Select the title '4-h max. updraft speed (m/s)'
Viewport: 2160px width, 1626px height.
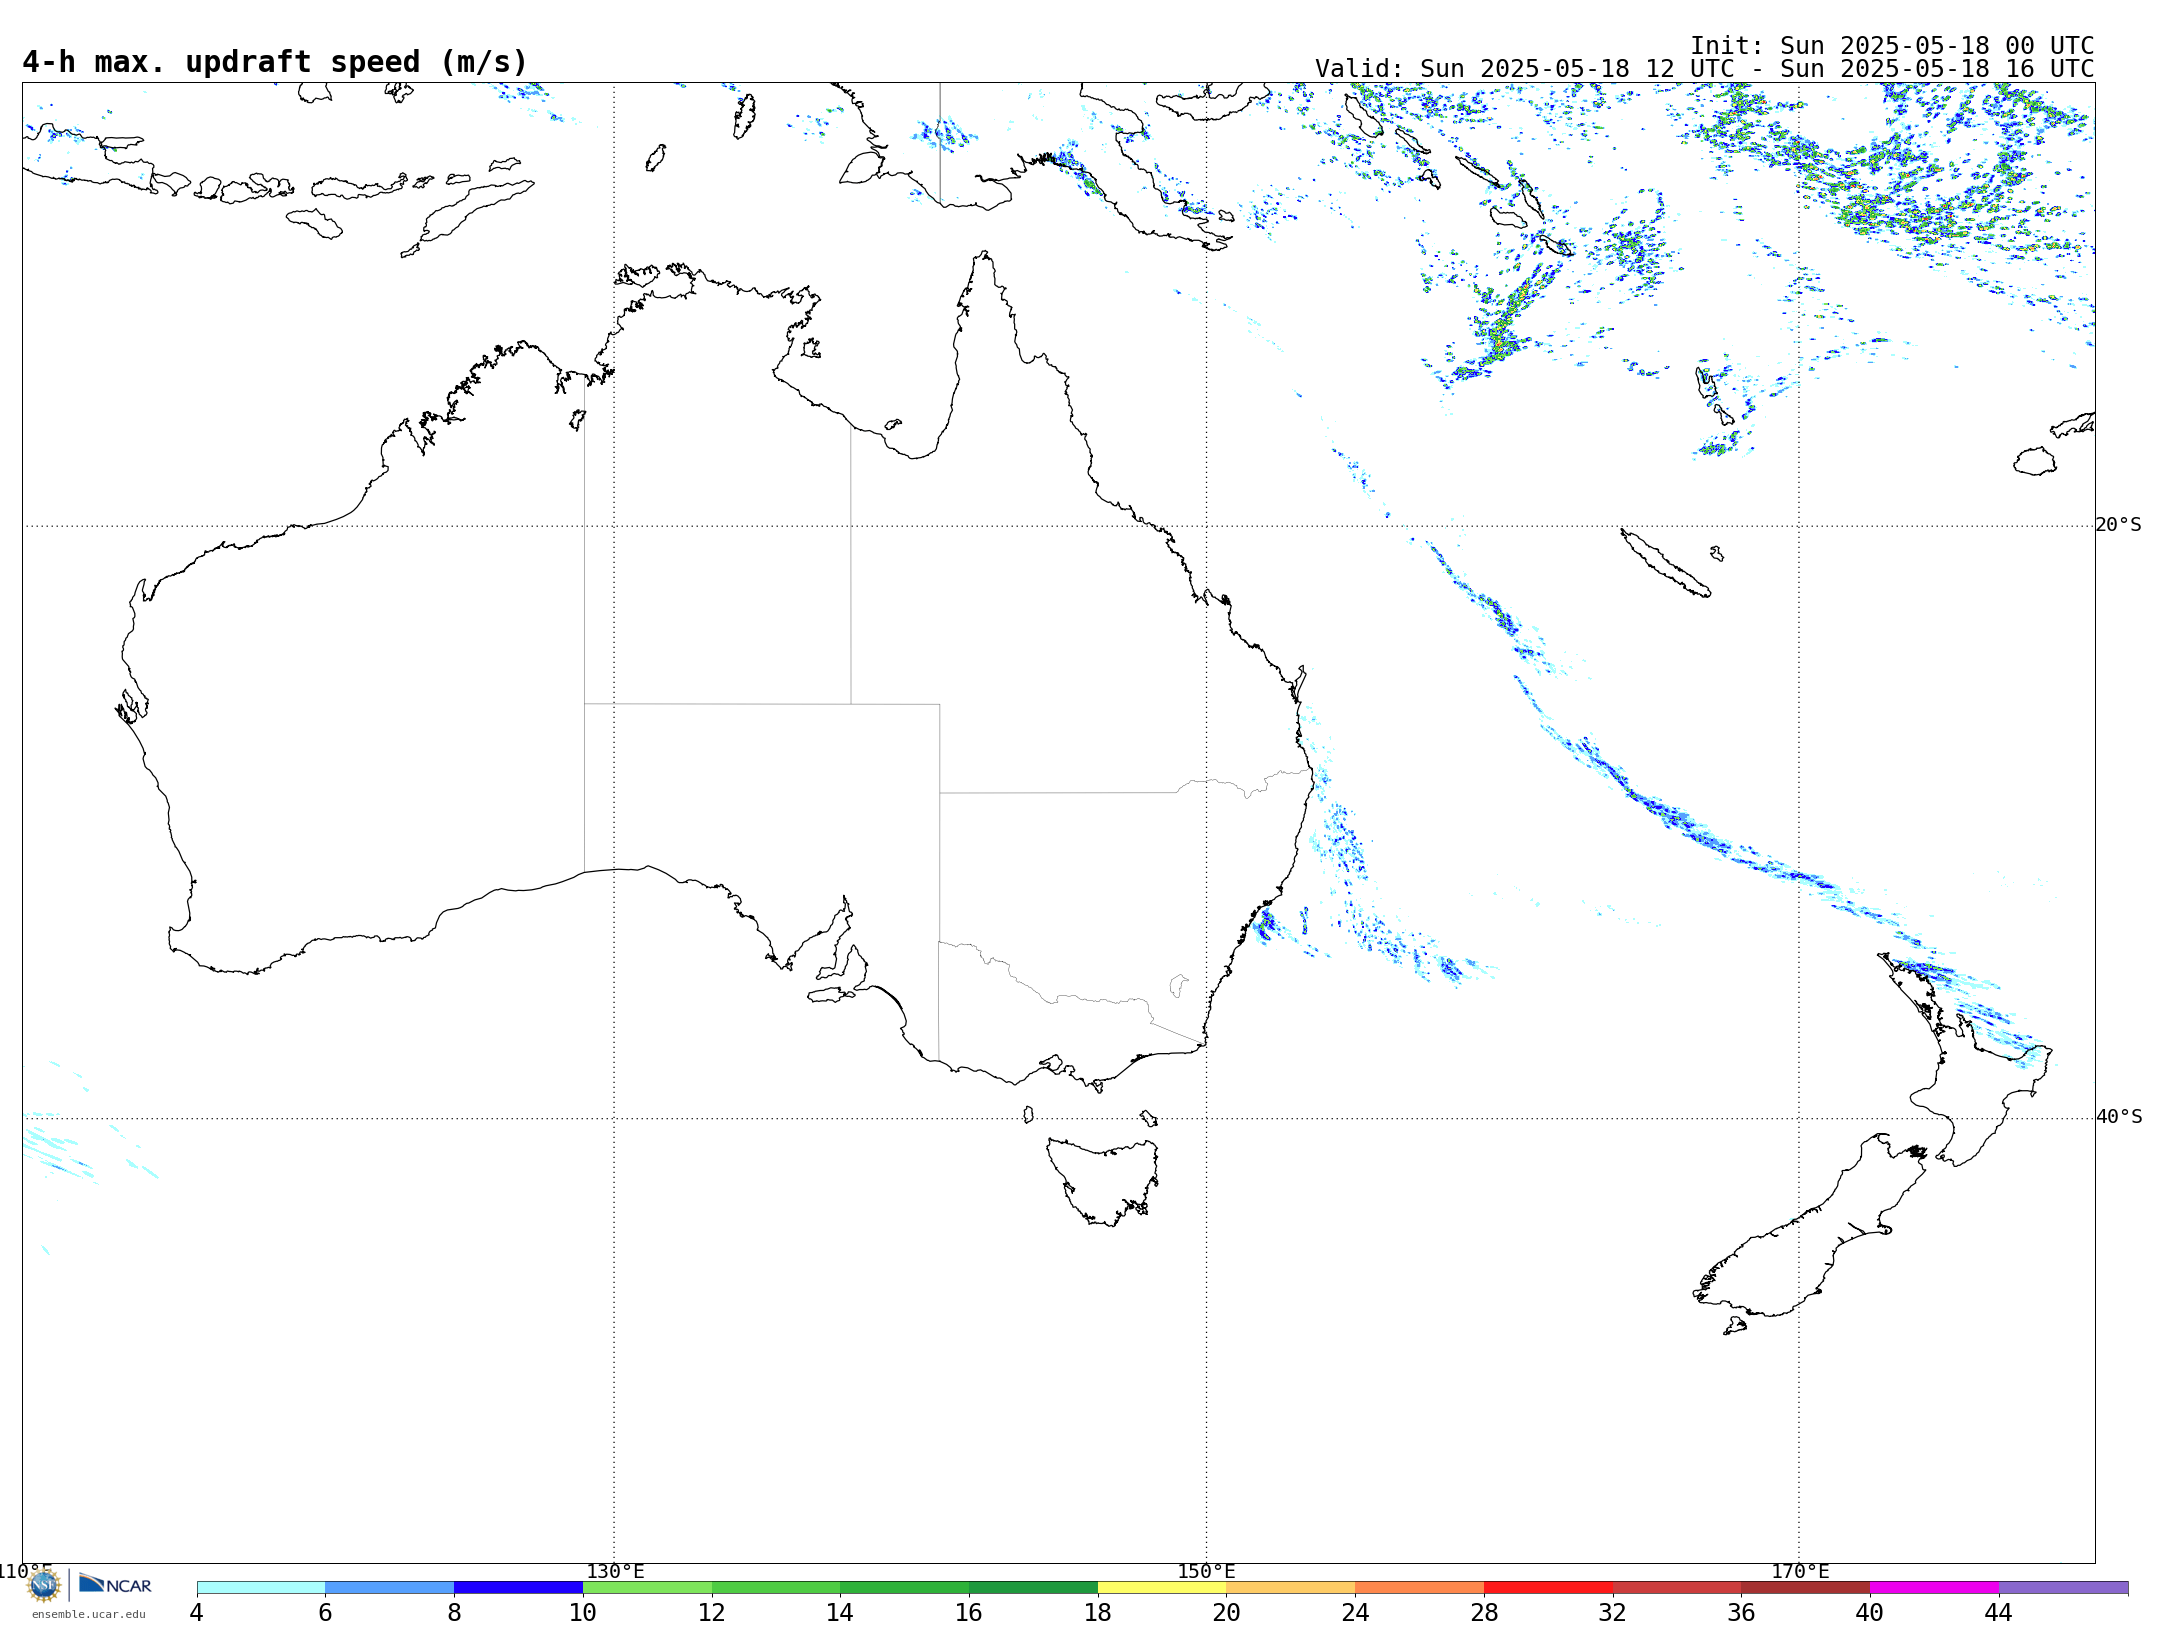coord(275,62)
